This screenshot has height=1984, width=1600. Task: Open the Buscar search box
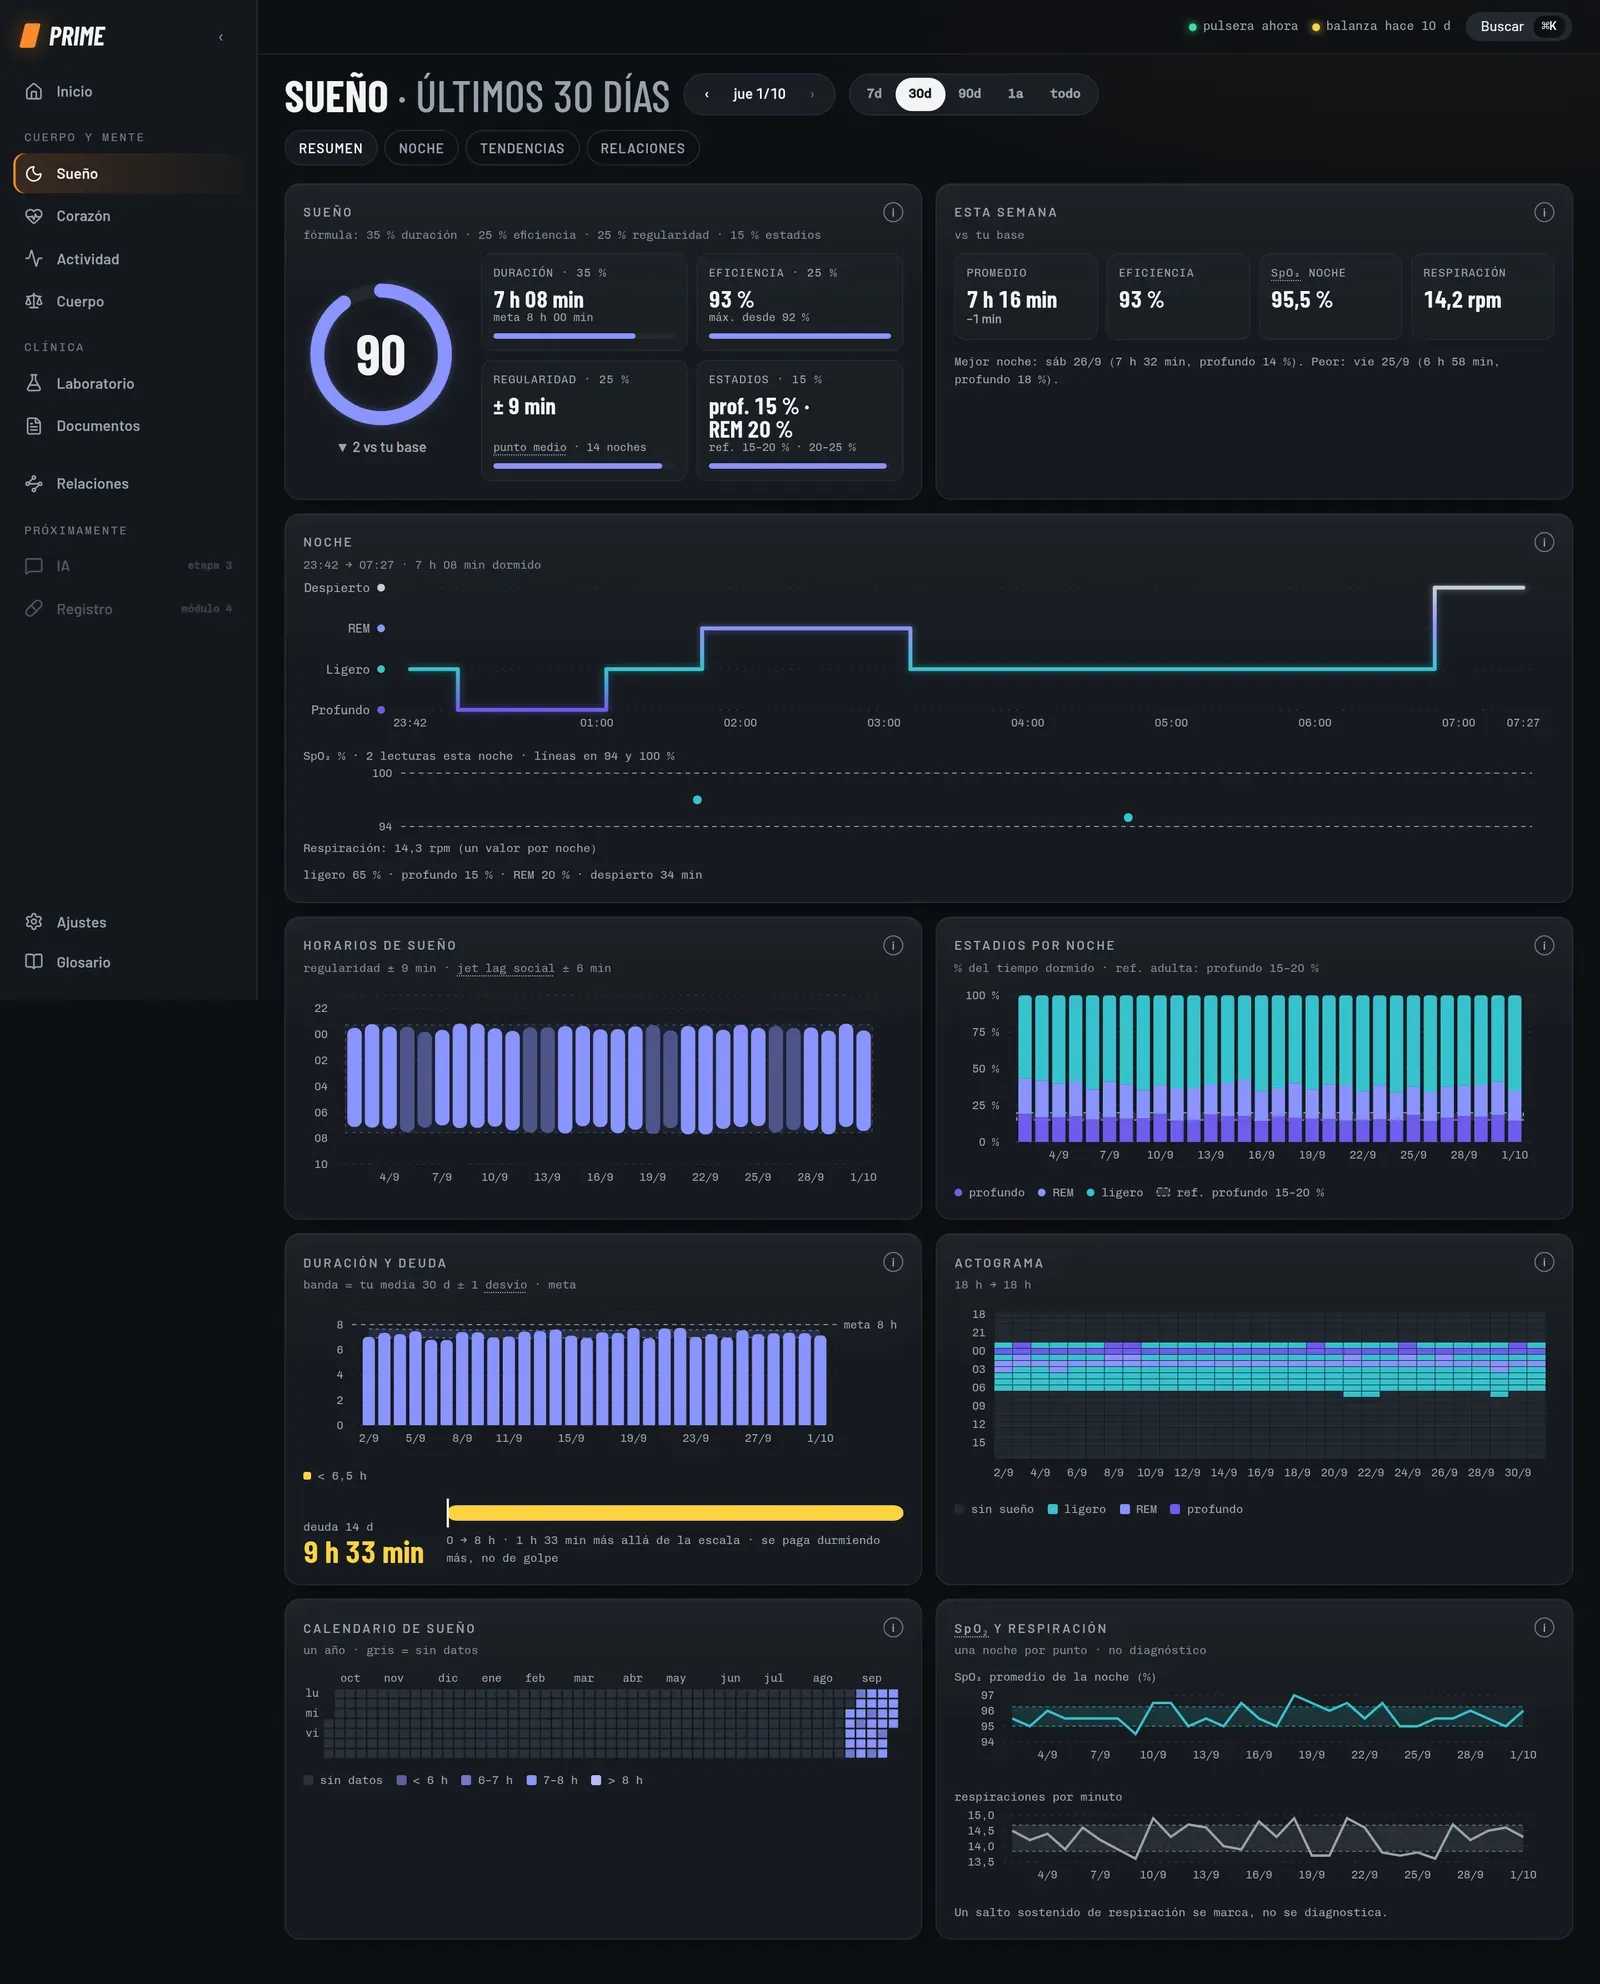pyautogui.click(x=1519, y=26)
